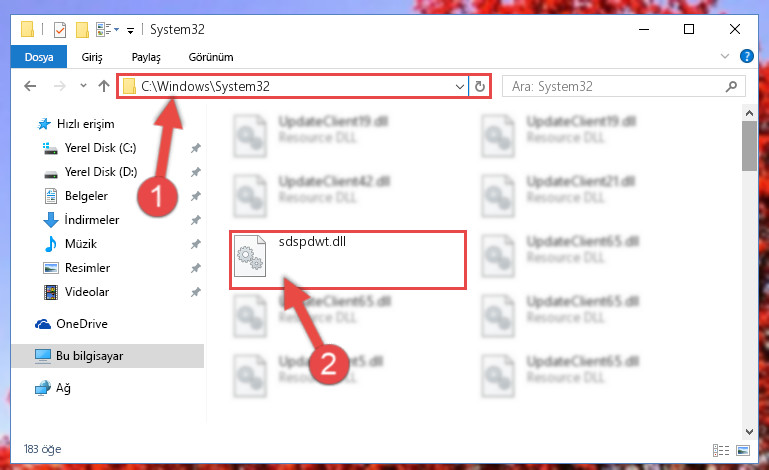Image resolution: width=769 pixels, height=470 pixels.
Task: Click in the Ara: System32 search box
Action: pyautogui.click(x=615, y=86)
